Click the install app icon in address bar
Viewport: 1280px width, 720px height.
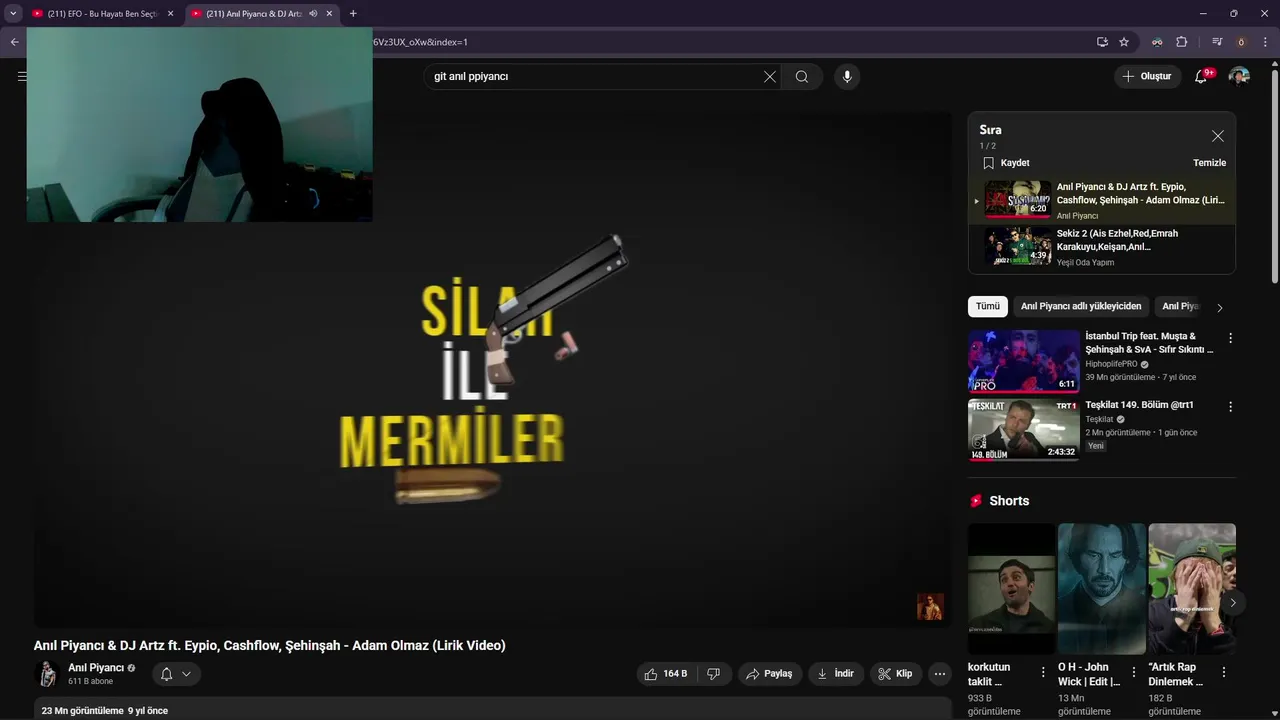tap(1102, 42)
